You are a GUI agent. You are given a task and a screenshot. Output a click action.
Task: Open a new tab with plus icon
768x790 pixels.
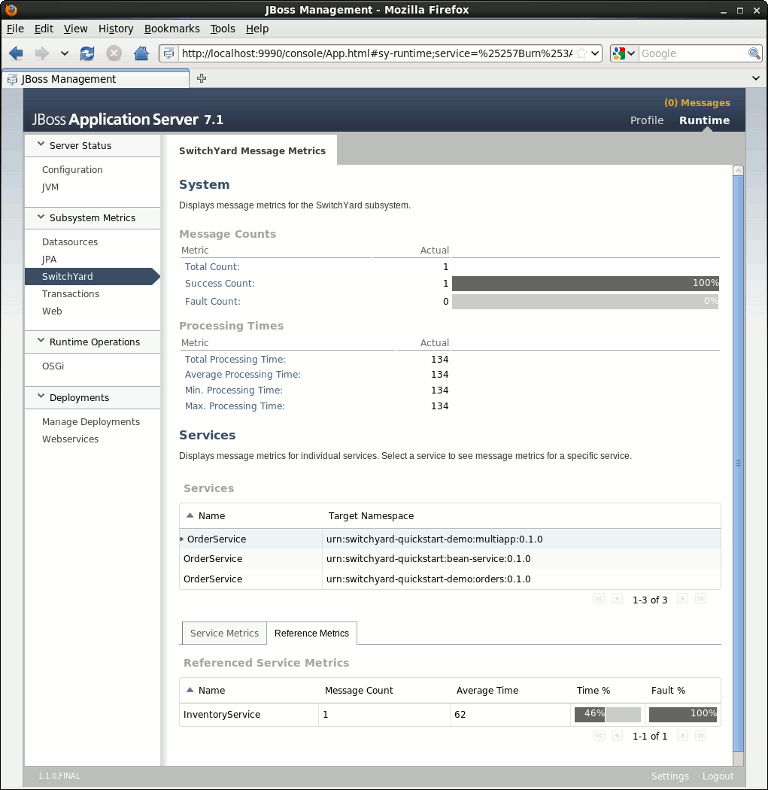click(202, 78)
